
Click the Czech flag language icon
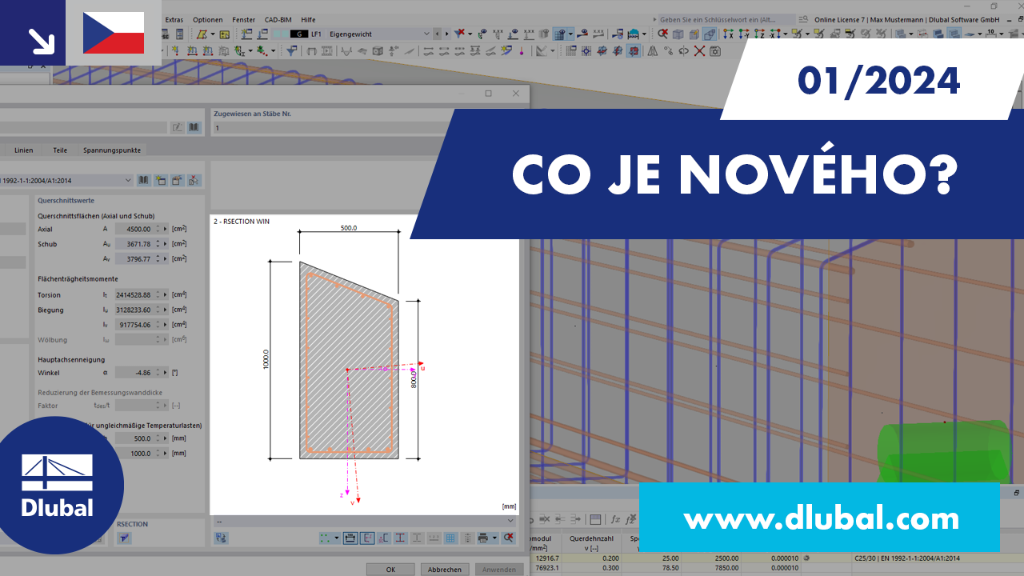(114, 33)
